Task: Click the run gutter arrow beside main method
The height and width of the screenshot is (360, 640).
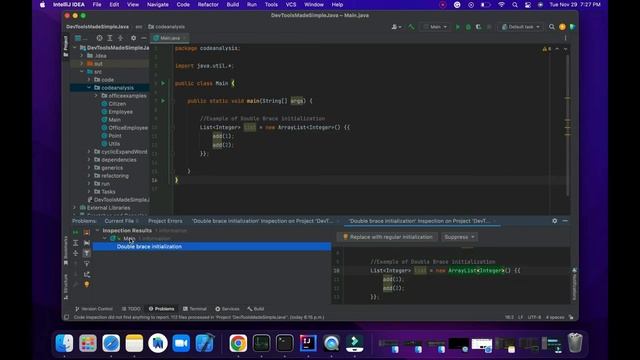Action: pyautogui.click(x=163, y=101)
